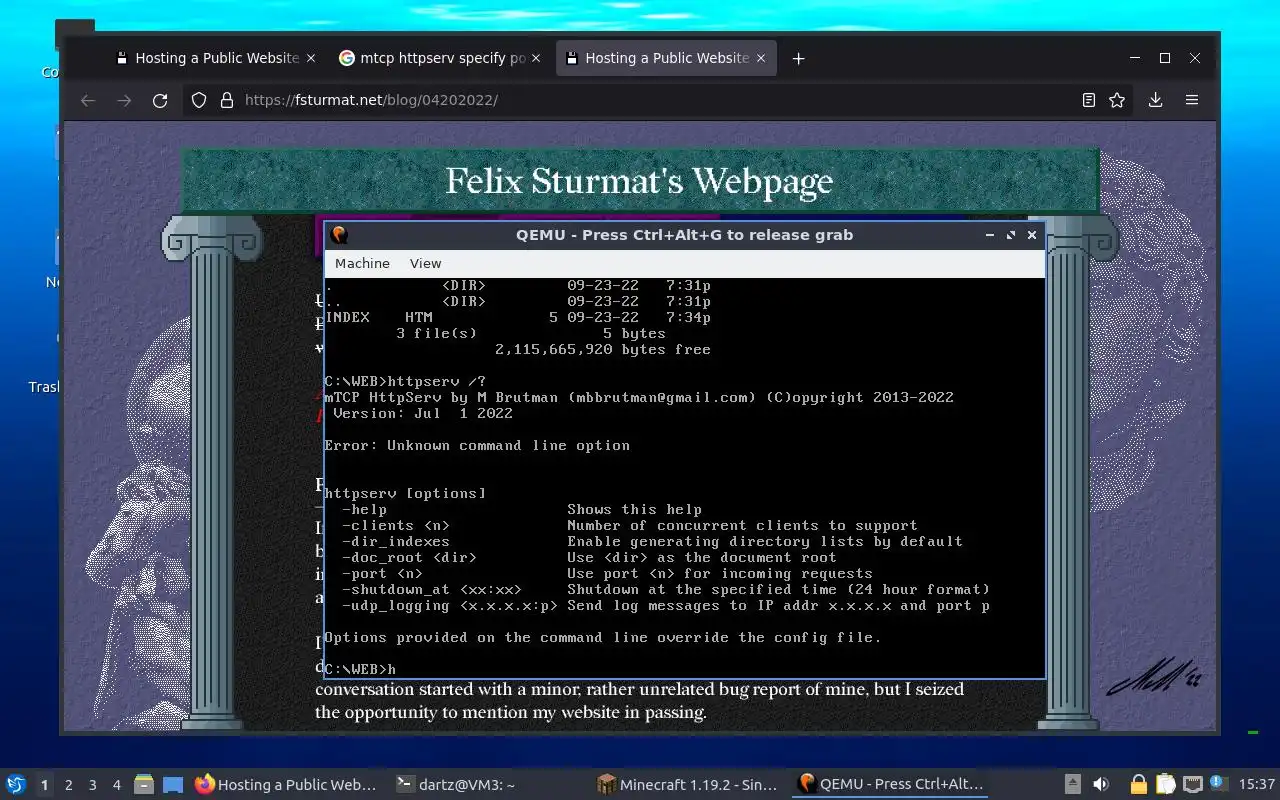Open a new Firefox tab
The image size is (1280, 800).
coord(798,58)
